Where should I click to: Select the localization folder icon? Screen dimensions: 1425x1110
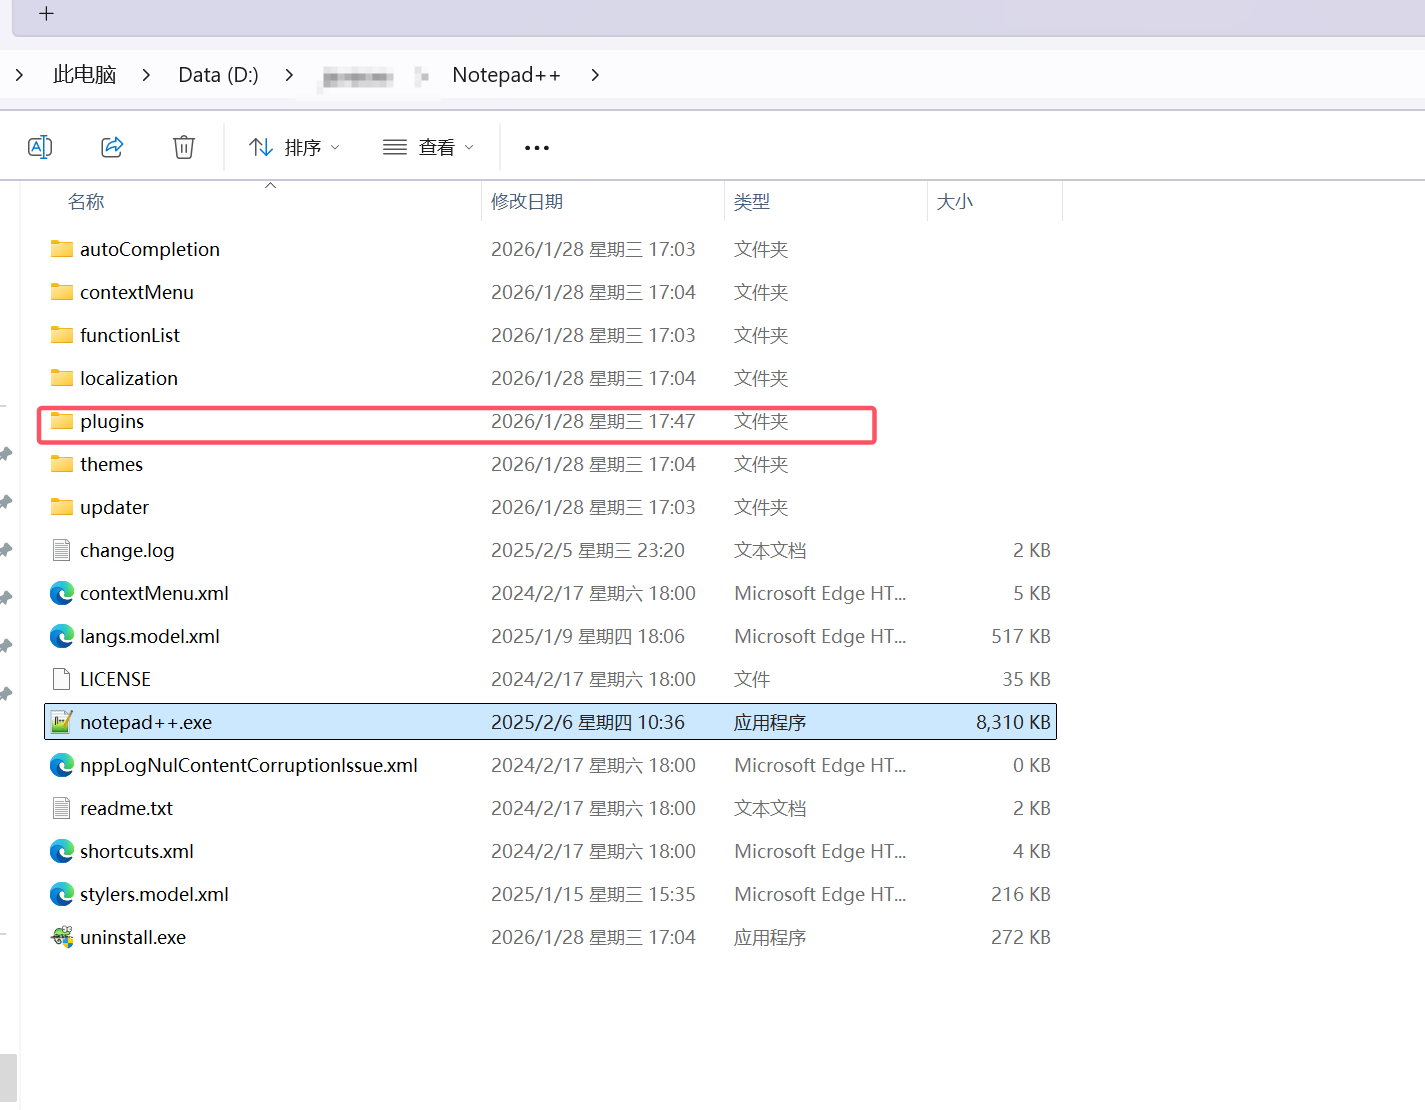(62, 378)
